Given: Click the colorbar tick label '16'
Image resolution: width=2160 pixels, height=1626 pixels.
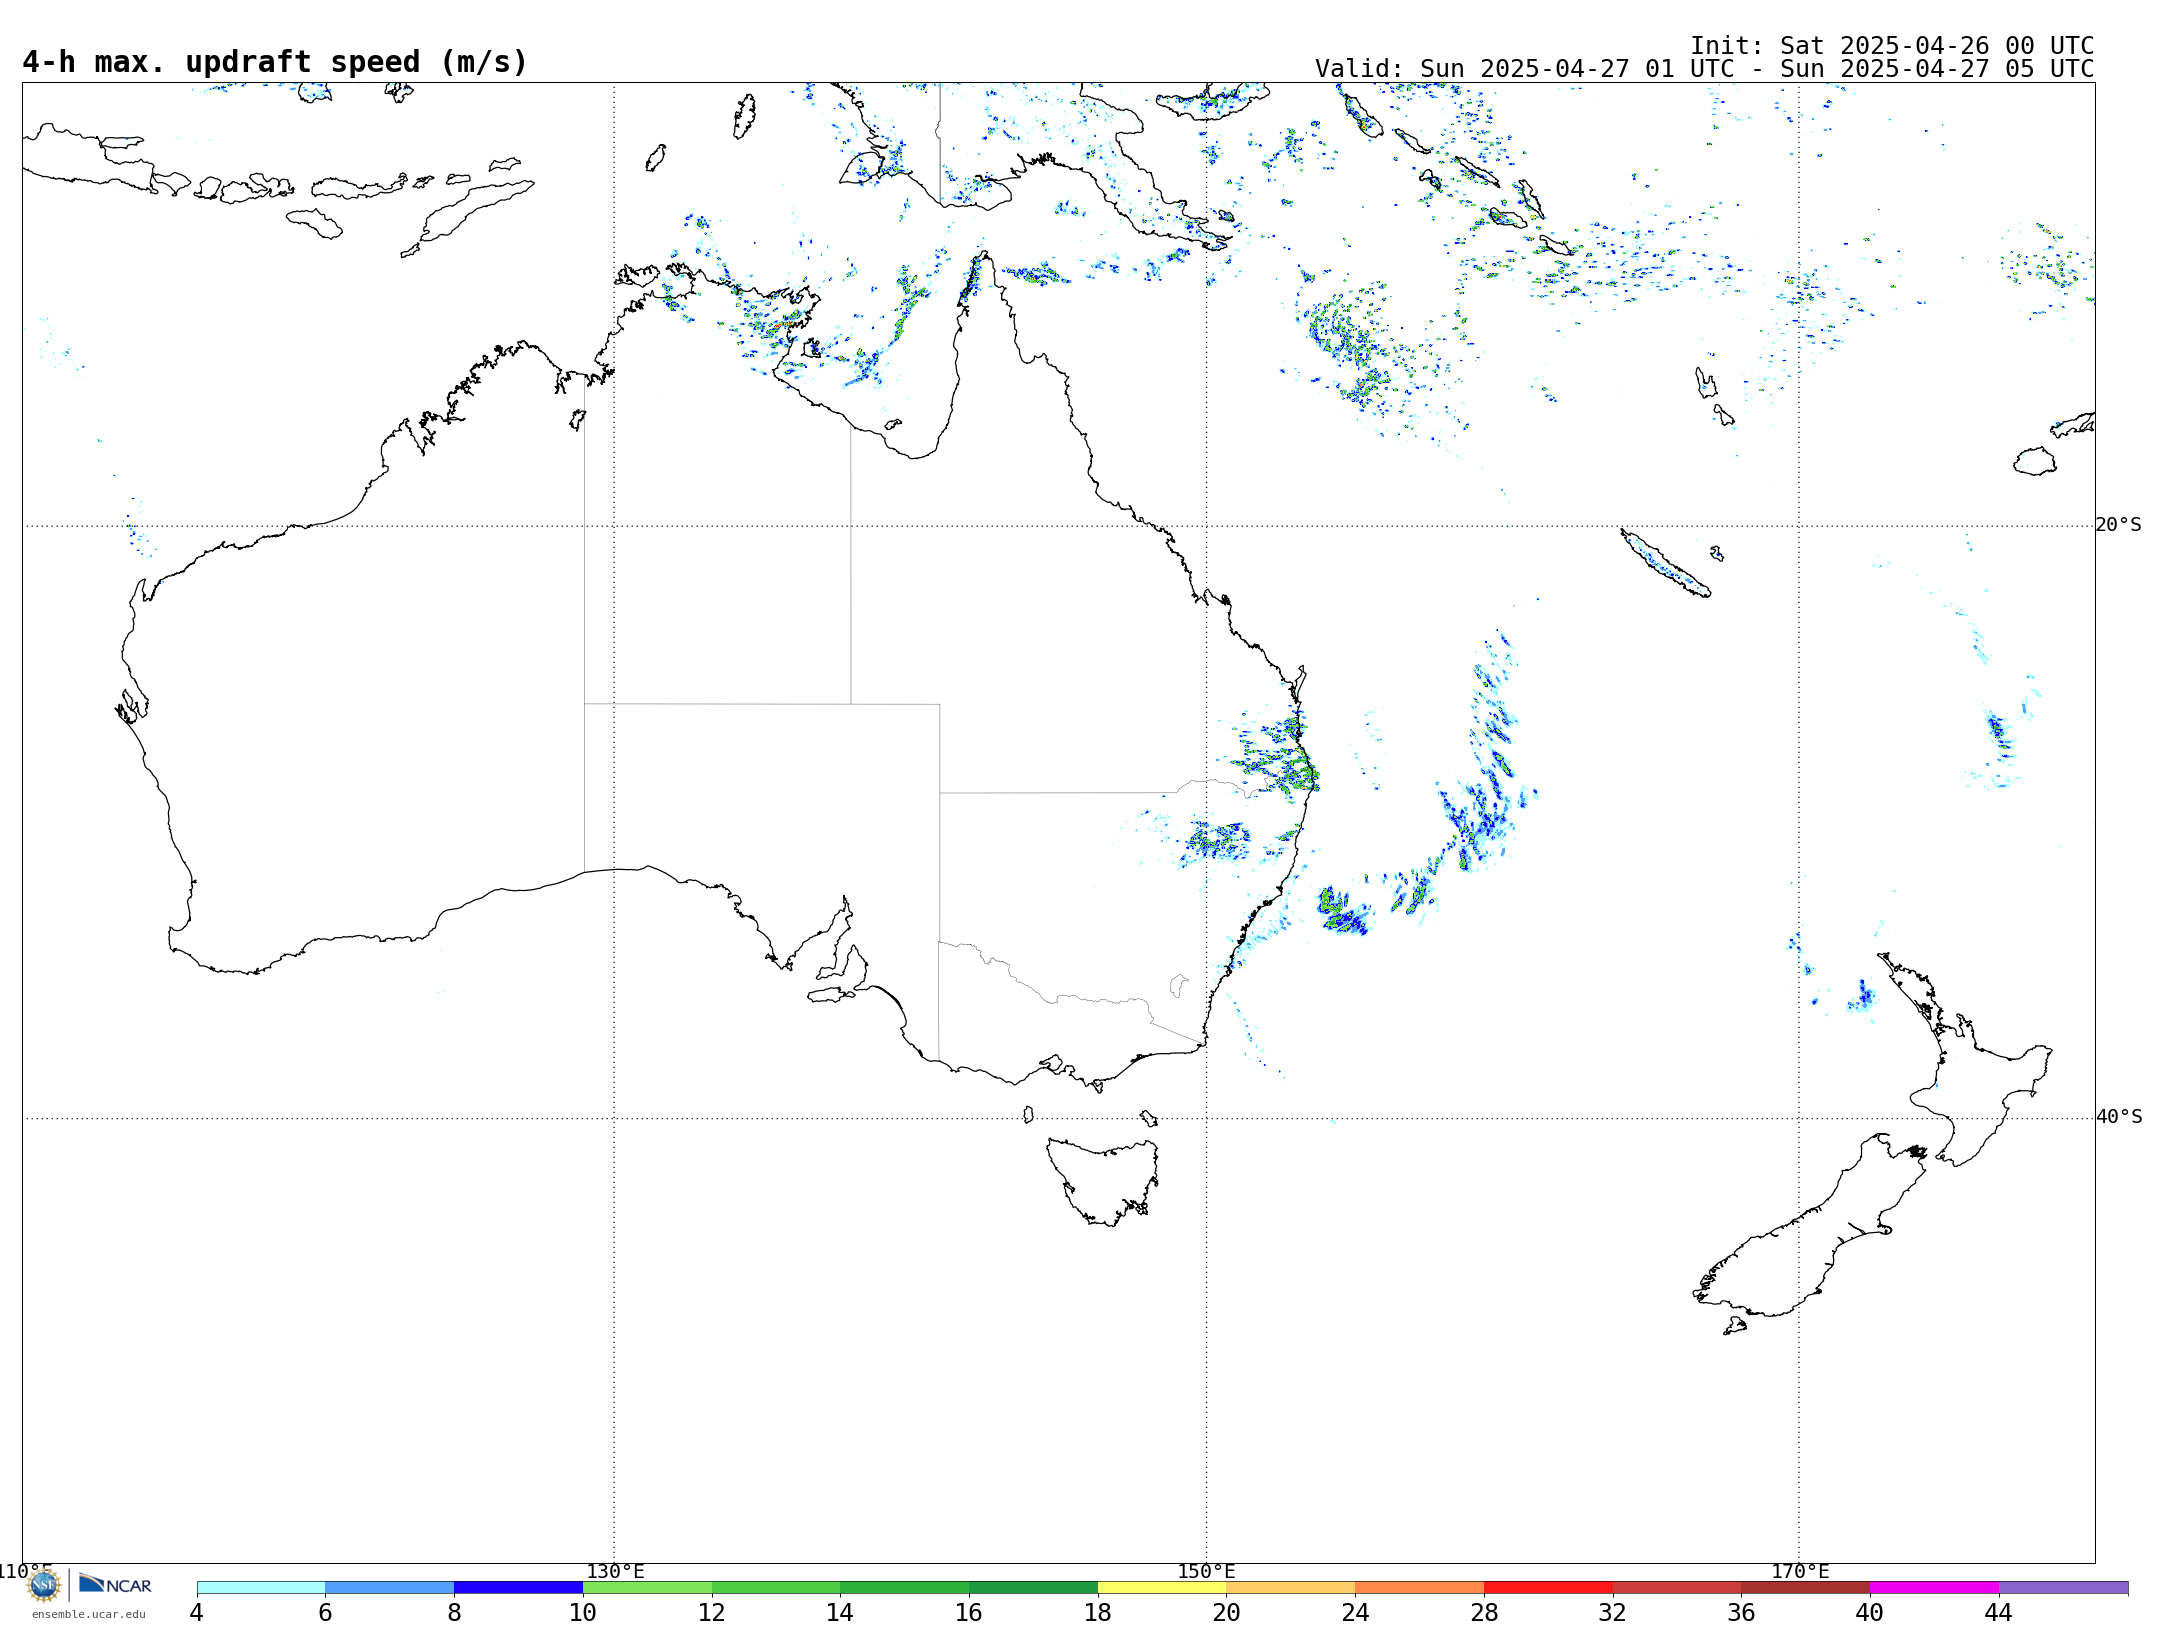Looking at the screenshot, I should [x=969, y=1612].
